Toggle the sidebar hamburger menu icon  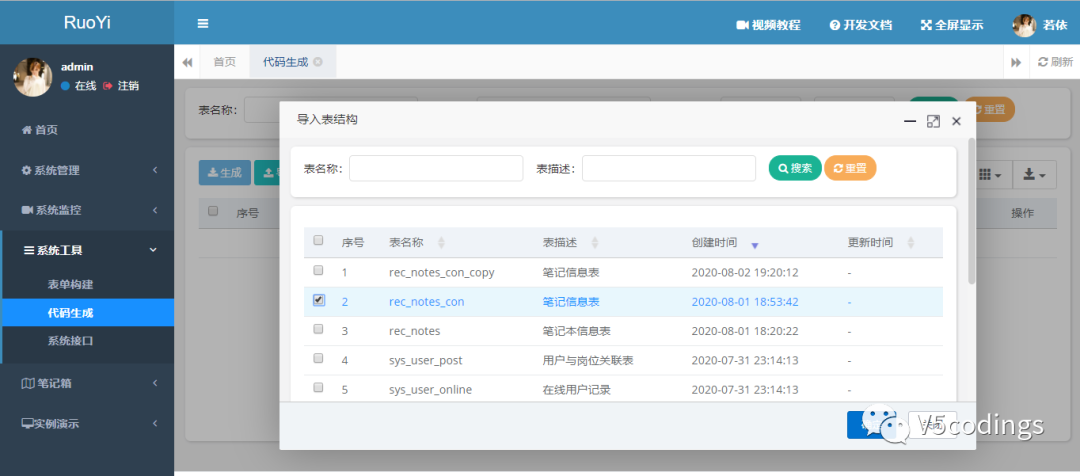tap(202, 23)
